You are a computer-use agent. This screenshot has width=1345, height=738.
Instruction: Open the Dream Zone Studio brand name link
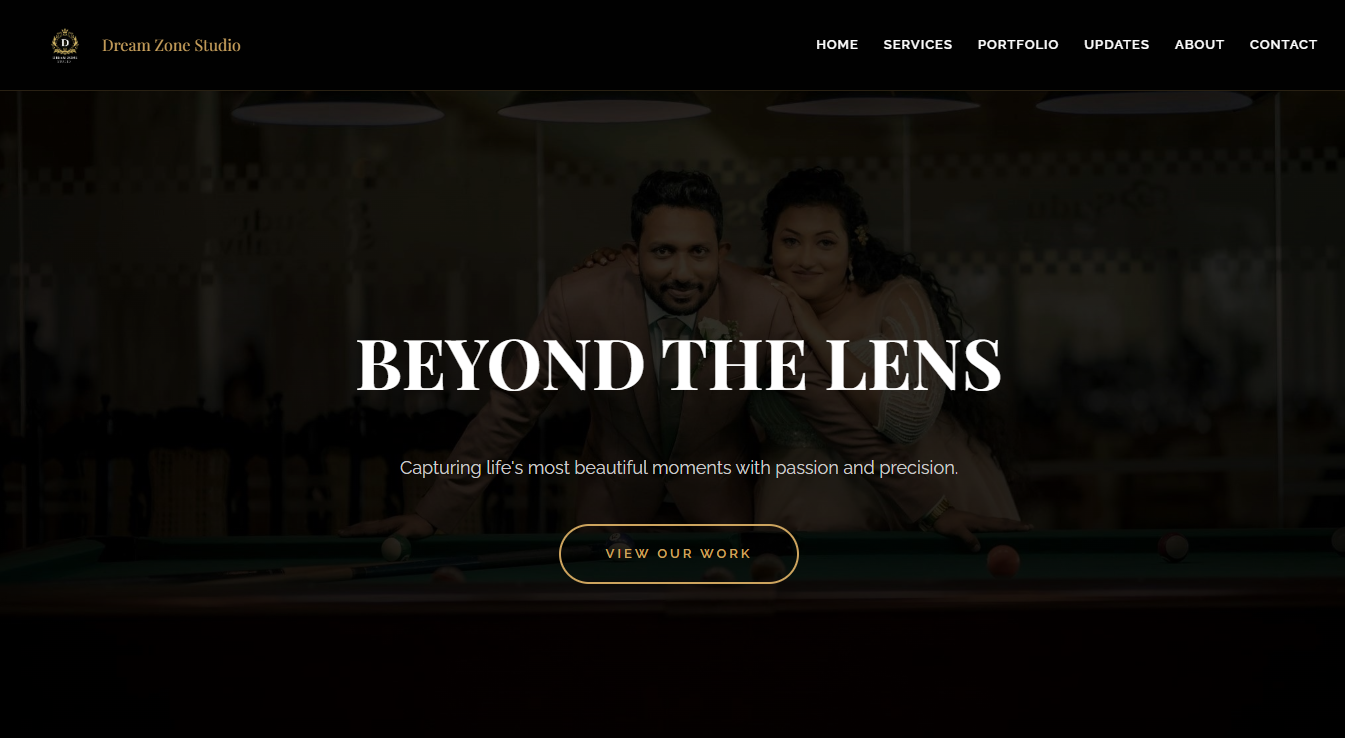coord(171,45)
